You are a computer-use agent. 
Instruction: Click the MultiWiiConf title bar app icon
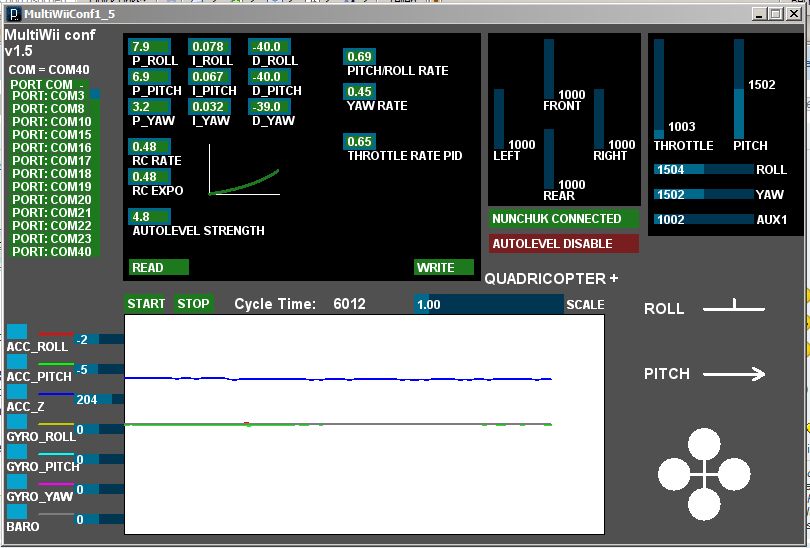pyautogui.click(x=14, y=14)
